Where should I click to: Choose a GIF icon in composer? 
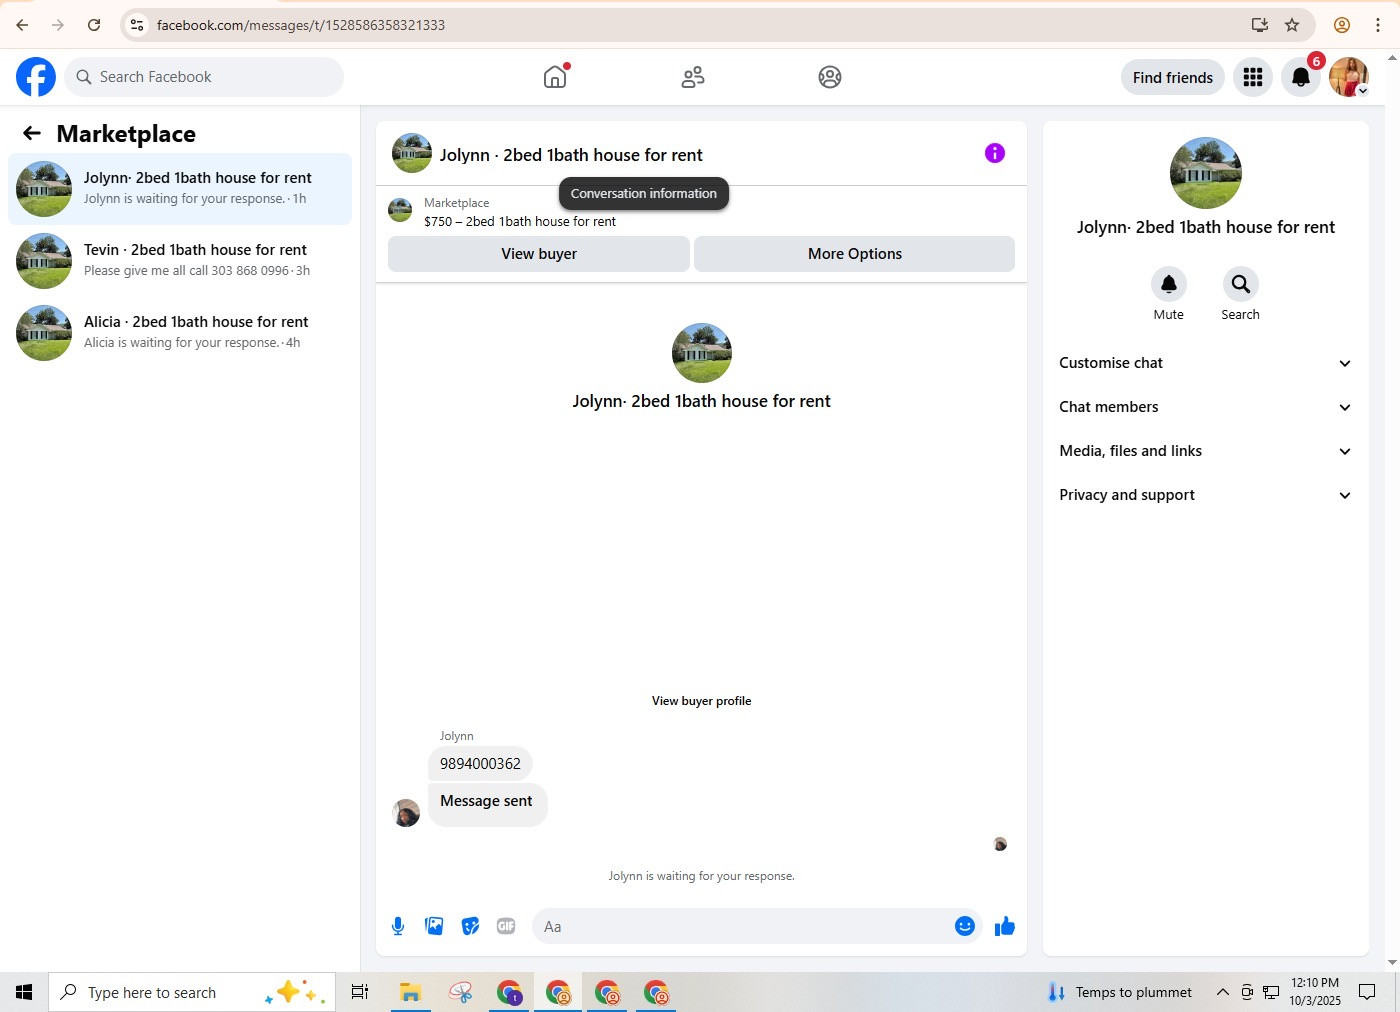coord(506,926)
